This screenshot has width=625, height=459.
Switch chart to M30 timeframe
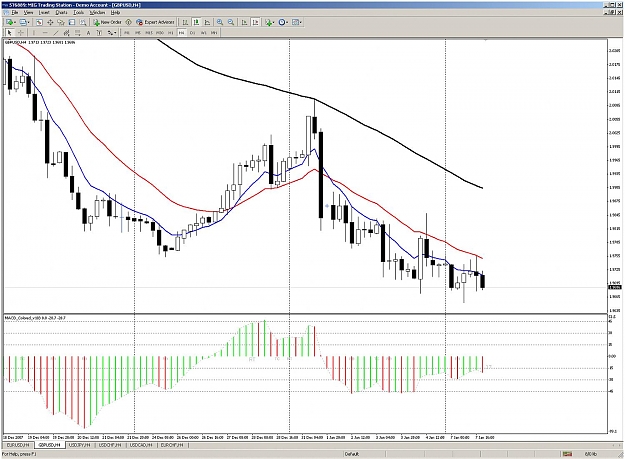(x=160, y=33)
